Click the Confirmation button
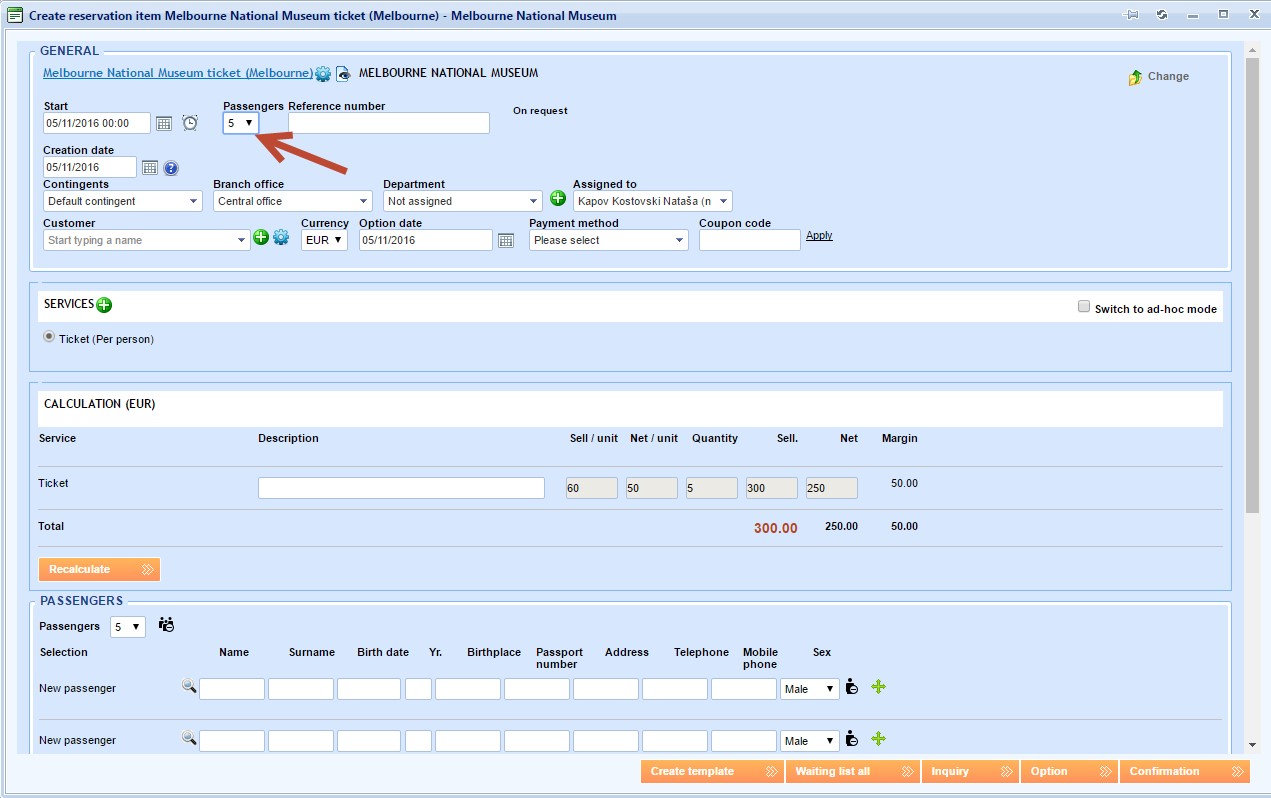 pos(1185,771)
